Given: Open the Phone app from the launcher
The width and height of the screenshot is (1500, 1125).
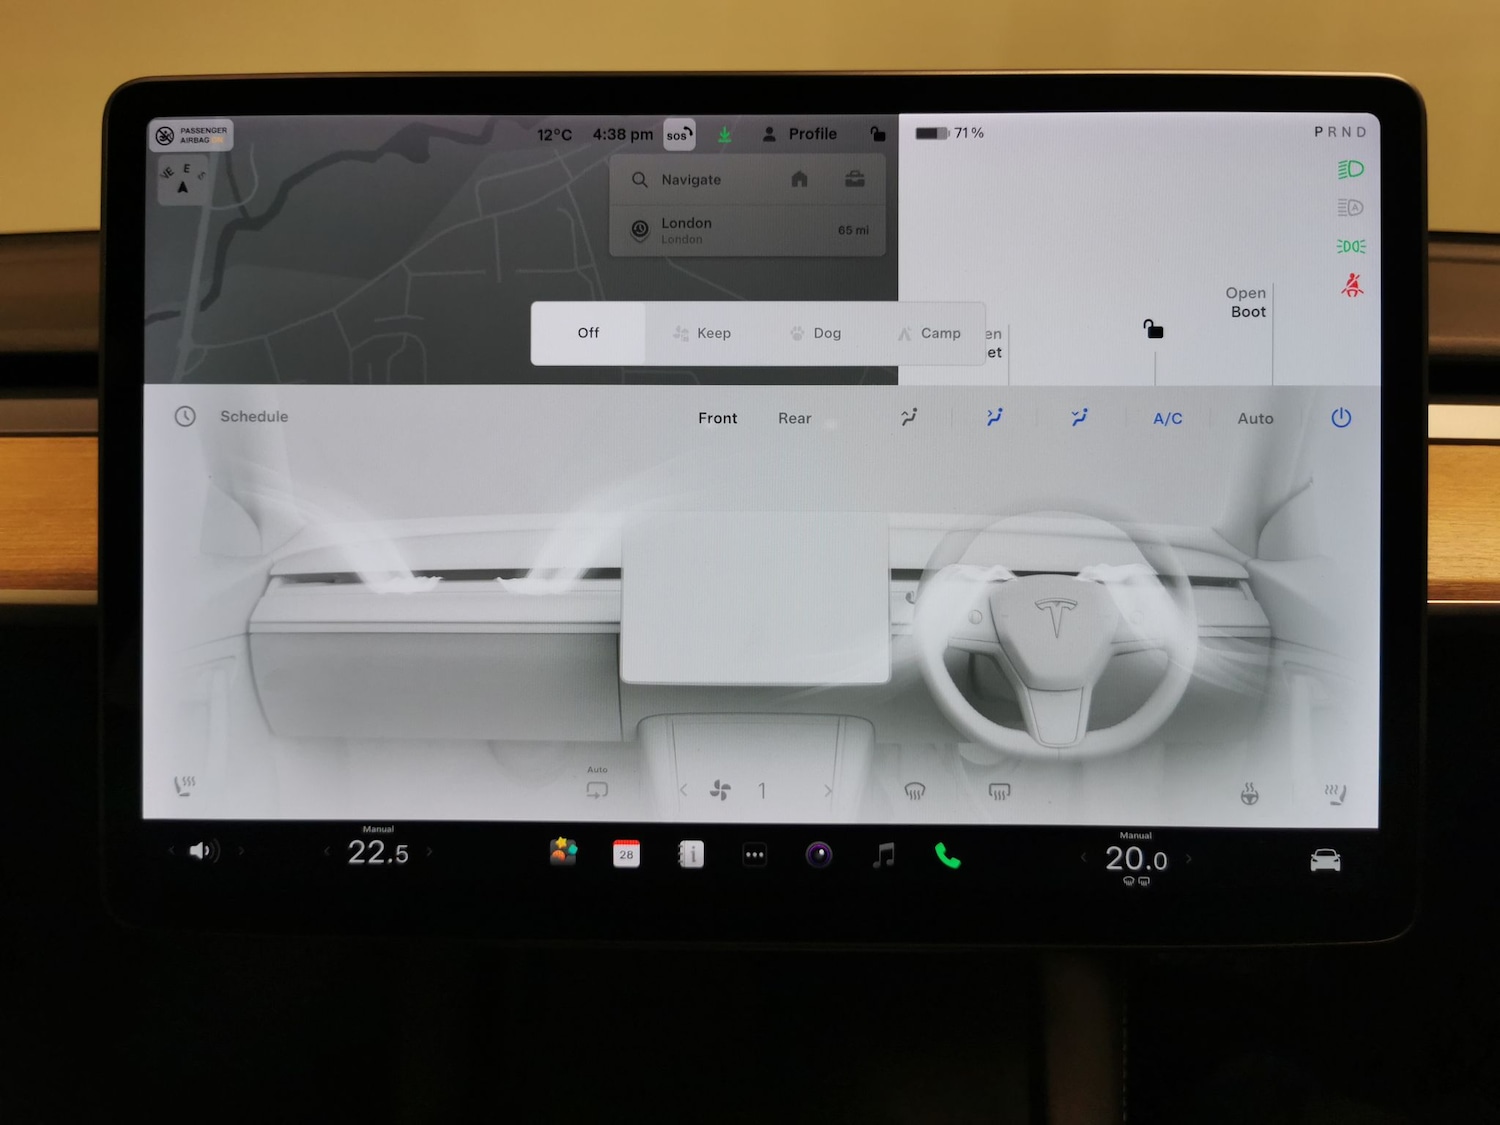Looking at the screenshot, I should pyautogui.click(x=947, y=855).
